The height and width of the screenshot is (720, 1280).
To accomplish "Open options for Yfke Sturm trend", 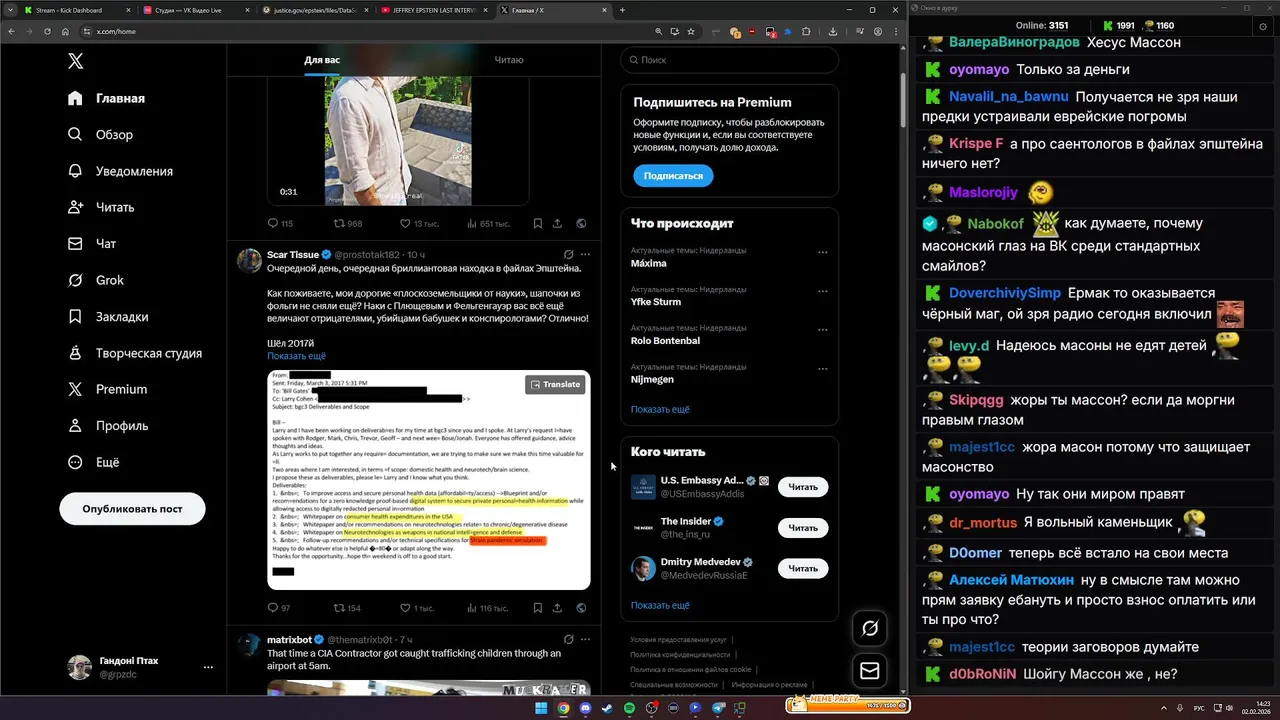I will click(x=823, y=291).
